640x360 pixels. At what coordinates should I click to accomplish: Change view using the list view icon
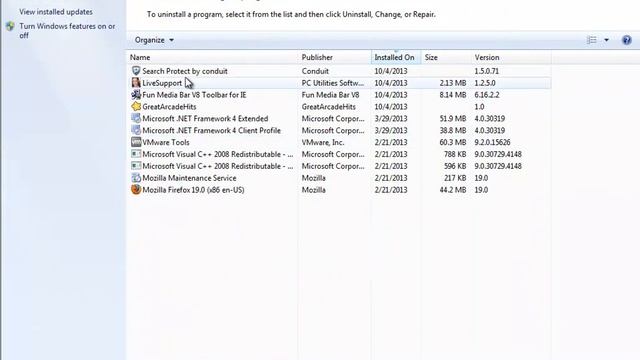(x=592, y=40)
